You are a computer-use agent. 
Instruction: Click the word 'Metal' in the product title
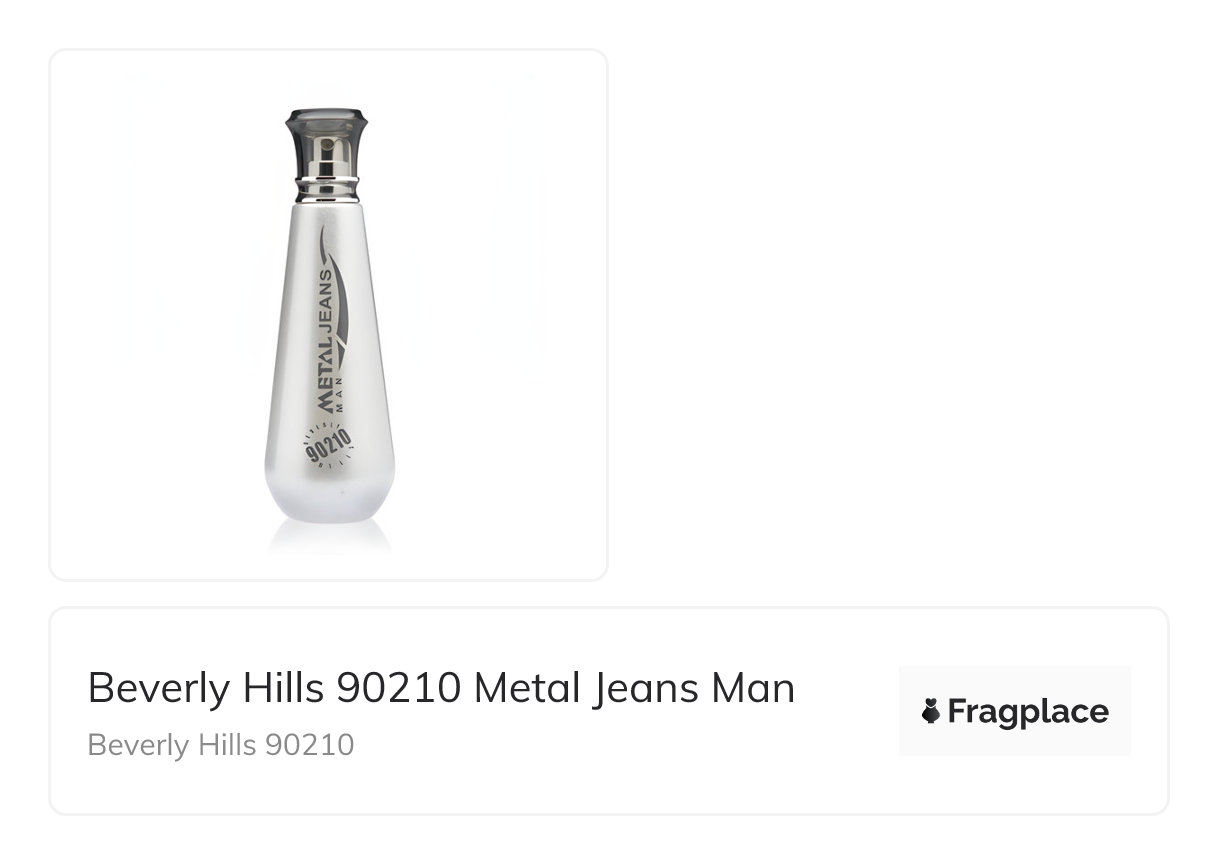(519, 688)
